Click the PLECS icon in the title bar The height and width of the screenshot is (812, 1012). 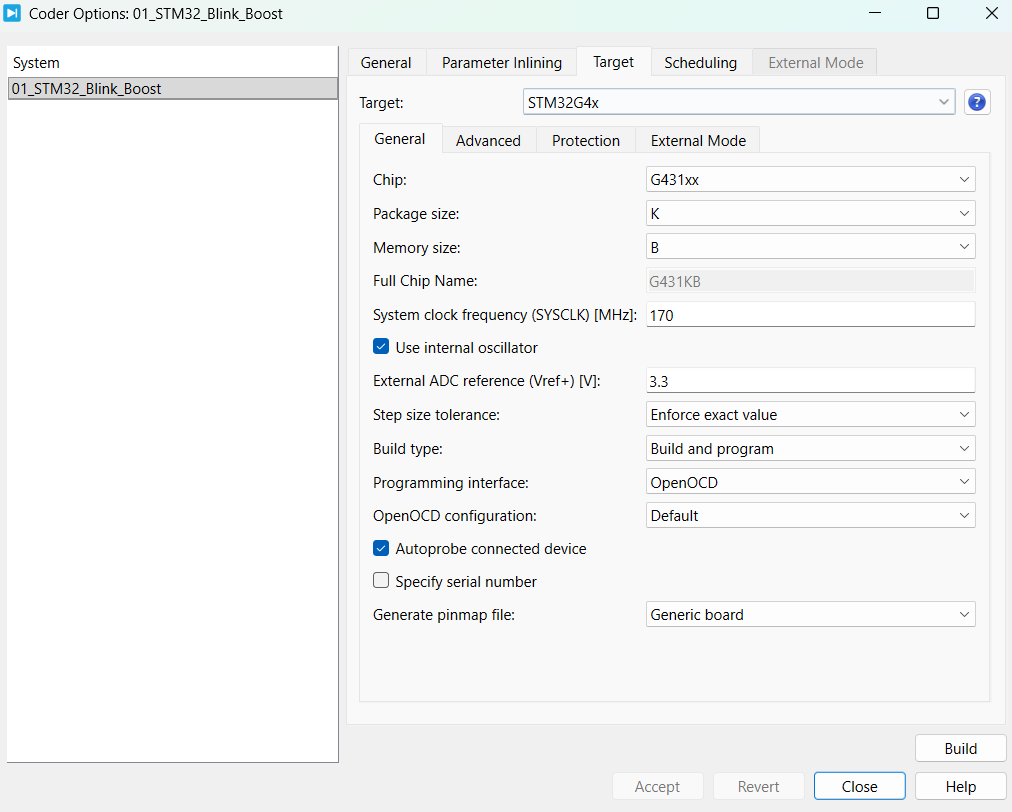click(x=13, y=14)
